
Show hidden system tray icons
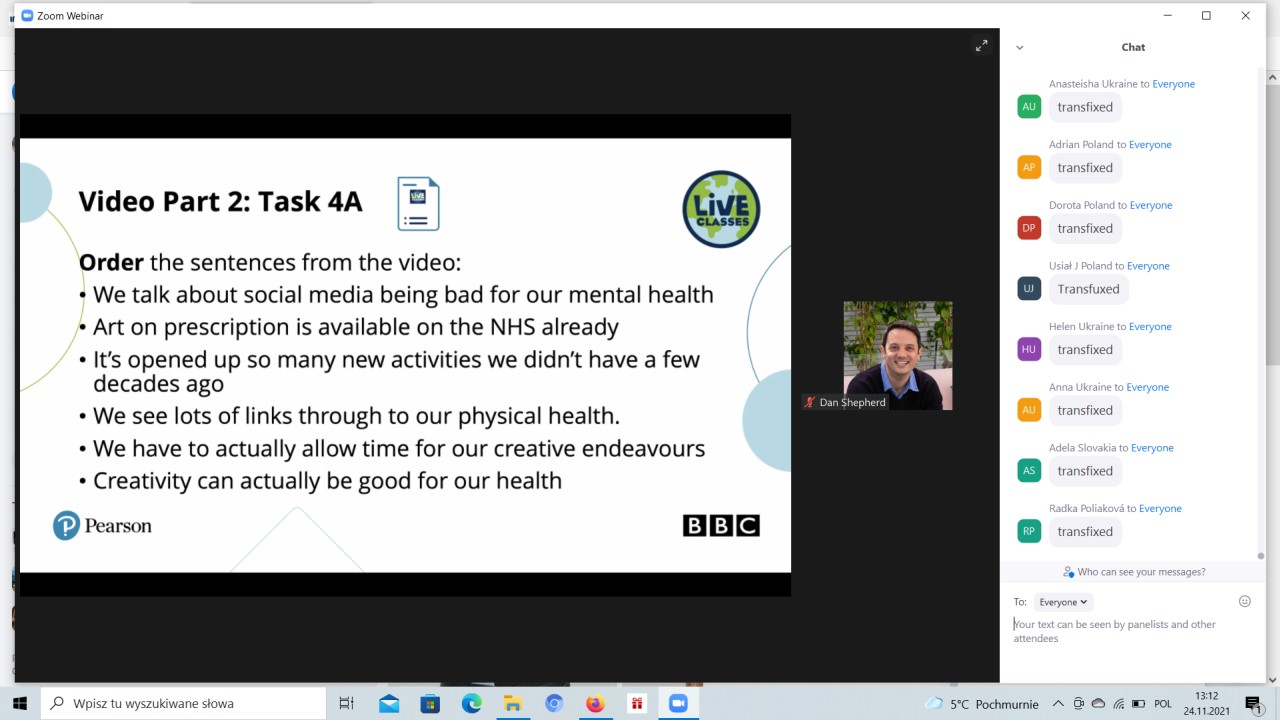point(1058,704)
